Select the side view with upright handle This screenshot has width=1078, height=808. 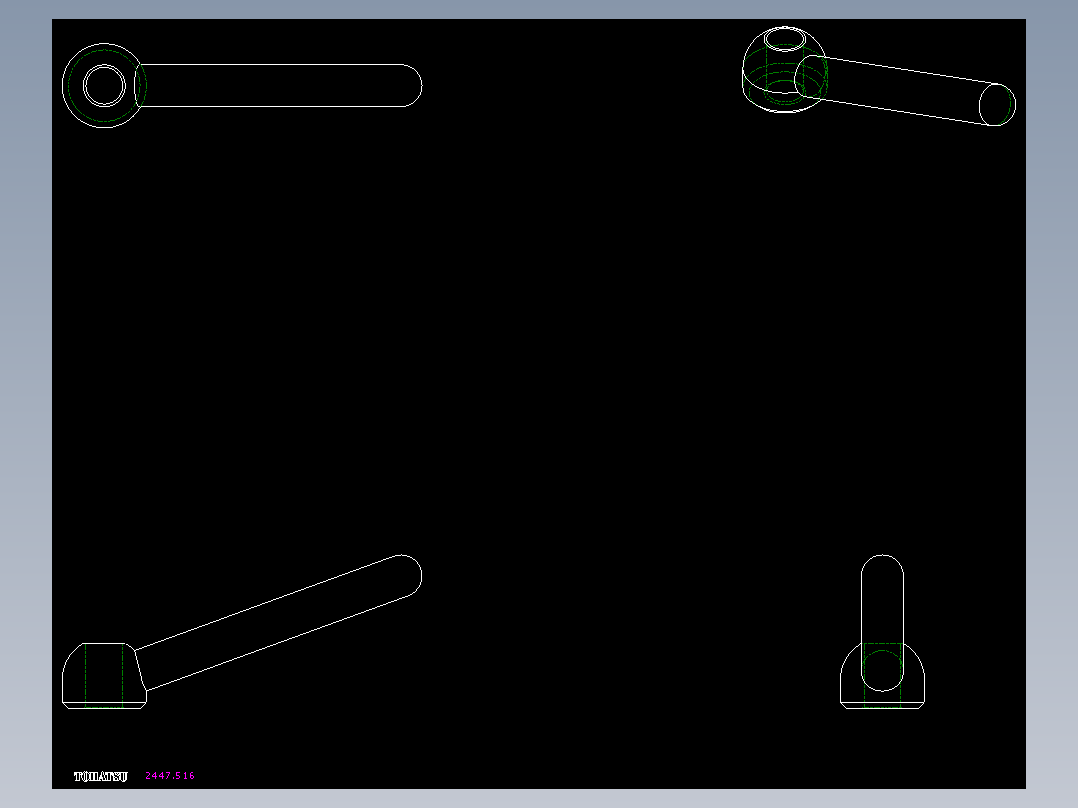pos(882,631)
